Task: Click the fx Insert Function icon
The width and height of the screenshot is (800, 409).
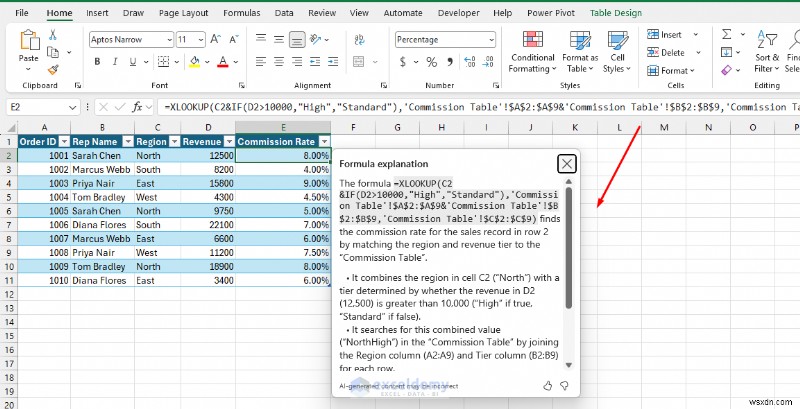Action: click(137, 107)
